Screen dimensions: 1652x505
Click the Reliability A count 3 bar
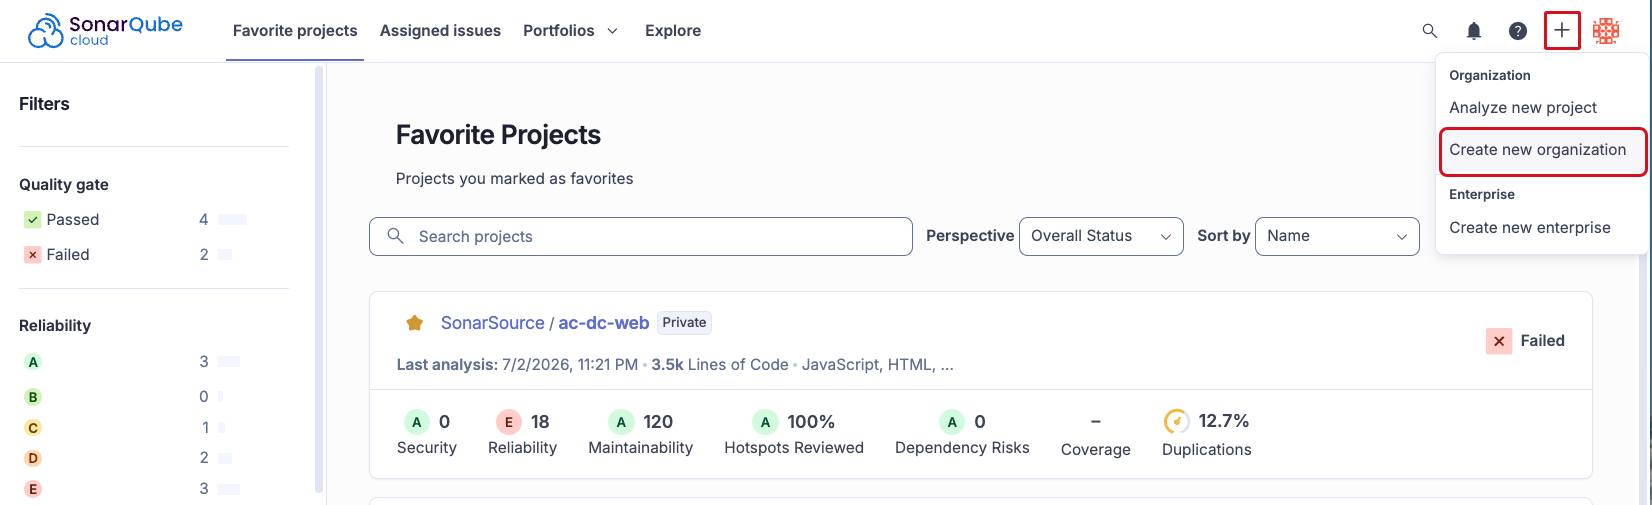tap(229, 362)
